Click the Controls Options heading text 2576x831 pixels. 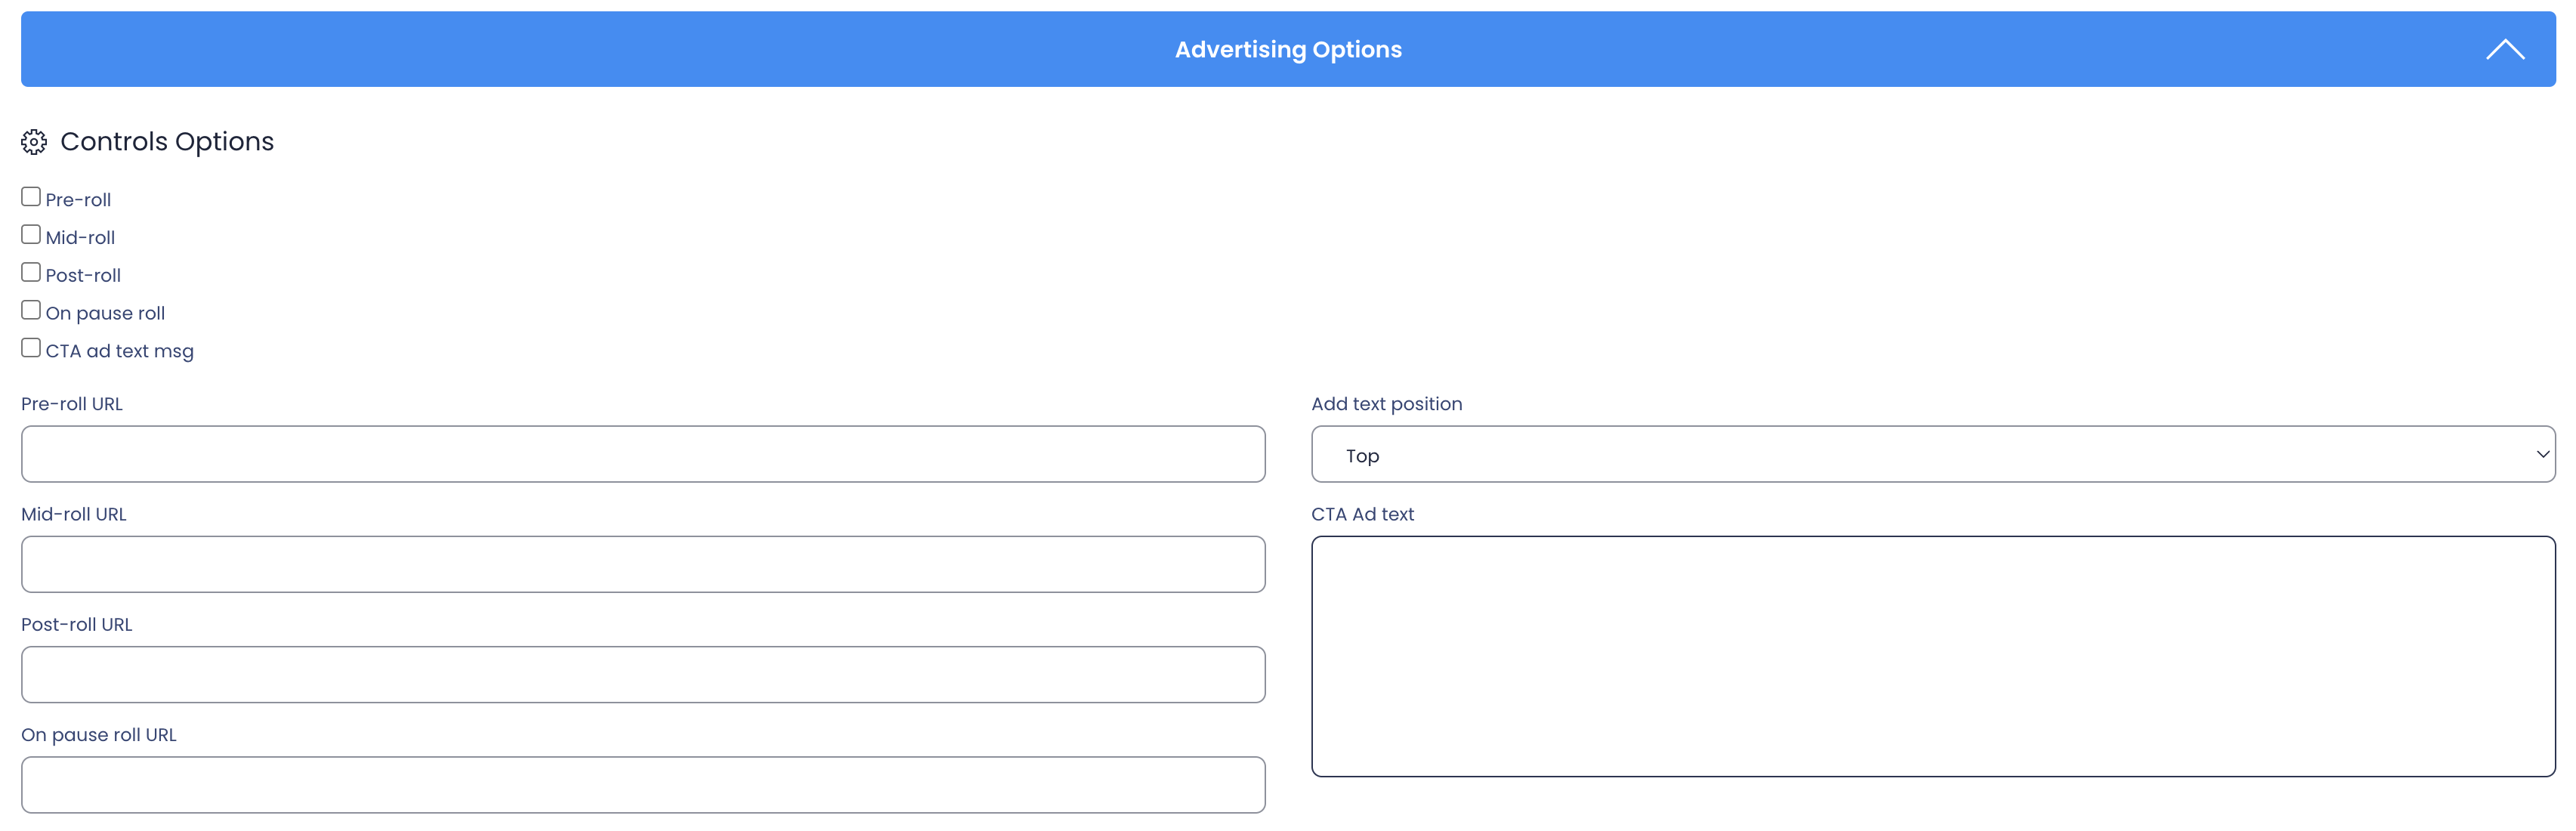click(x=167, y=142)
